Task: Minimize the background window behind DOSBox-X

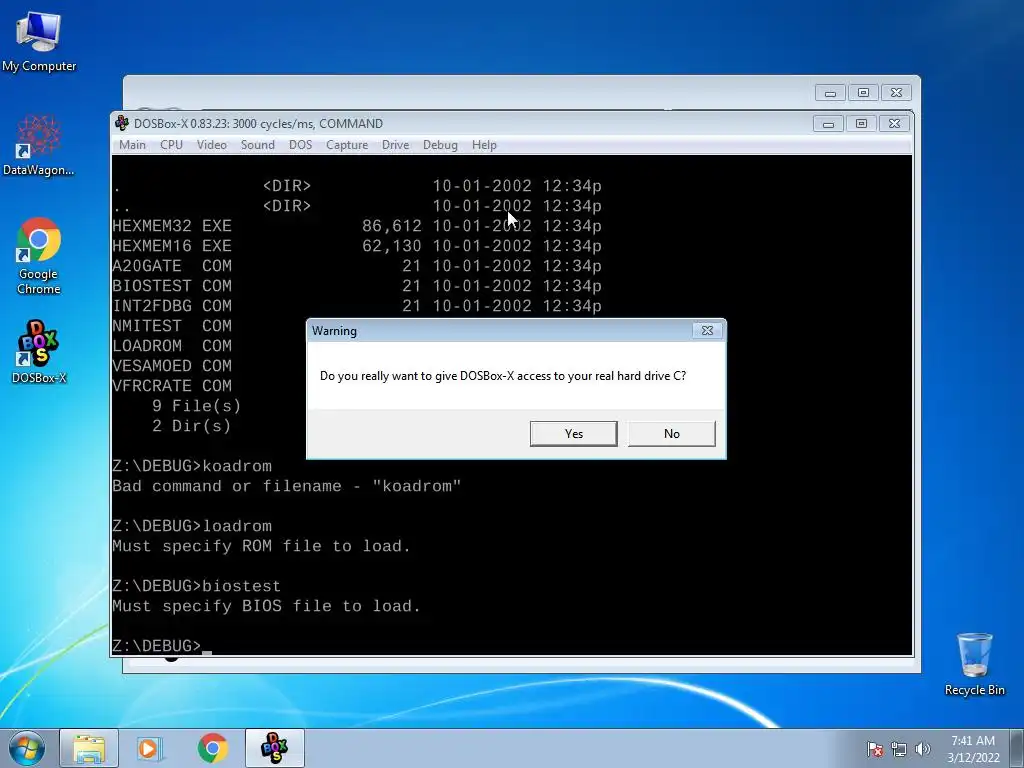Action: [830, 93]
